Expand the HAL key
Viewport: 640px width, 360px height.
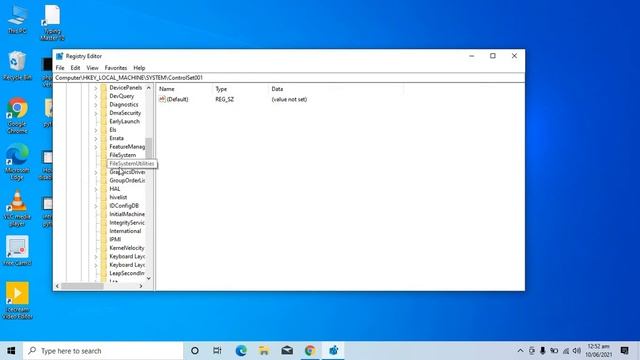96,189
